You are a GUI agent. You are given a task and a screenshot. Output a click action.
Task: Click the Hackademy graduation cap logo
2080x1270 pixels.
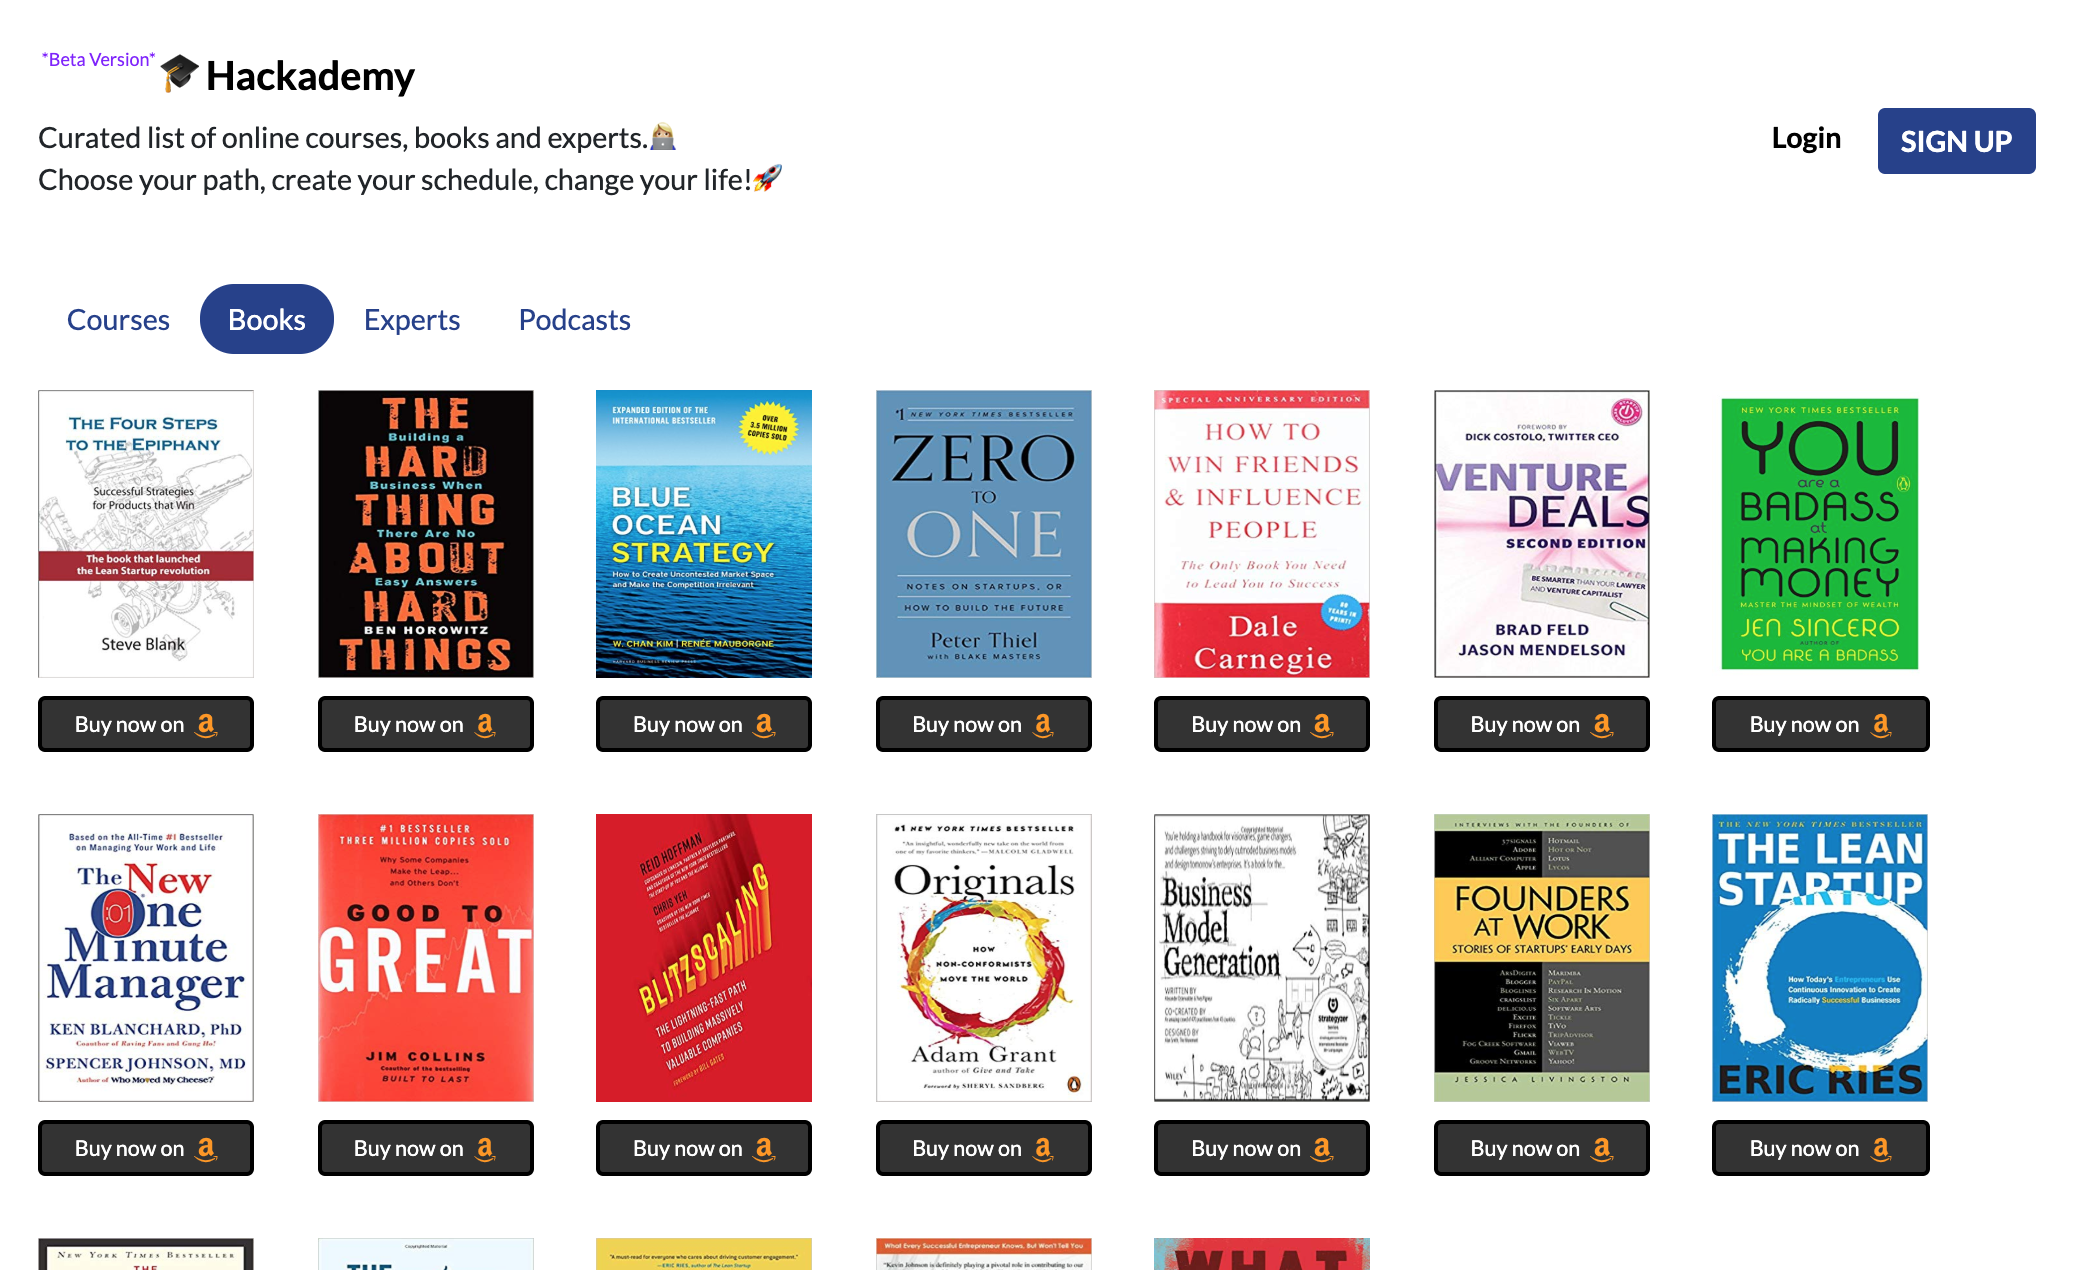(179, 73)
